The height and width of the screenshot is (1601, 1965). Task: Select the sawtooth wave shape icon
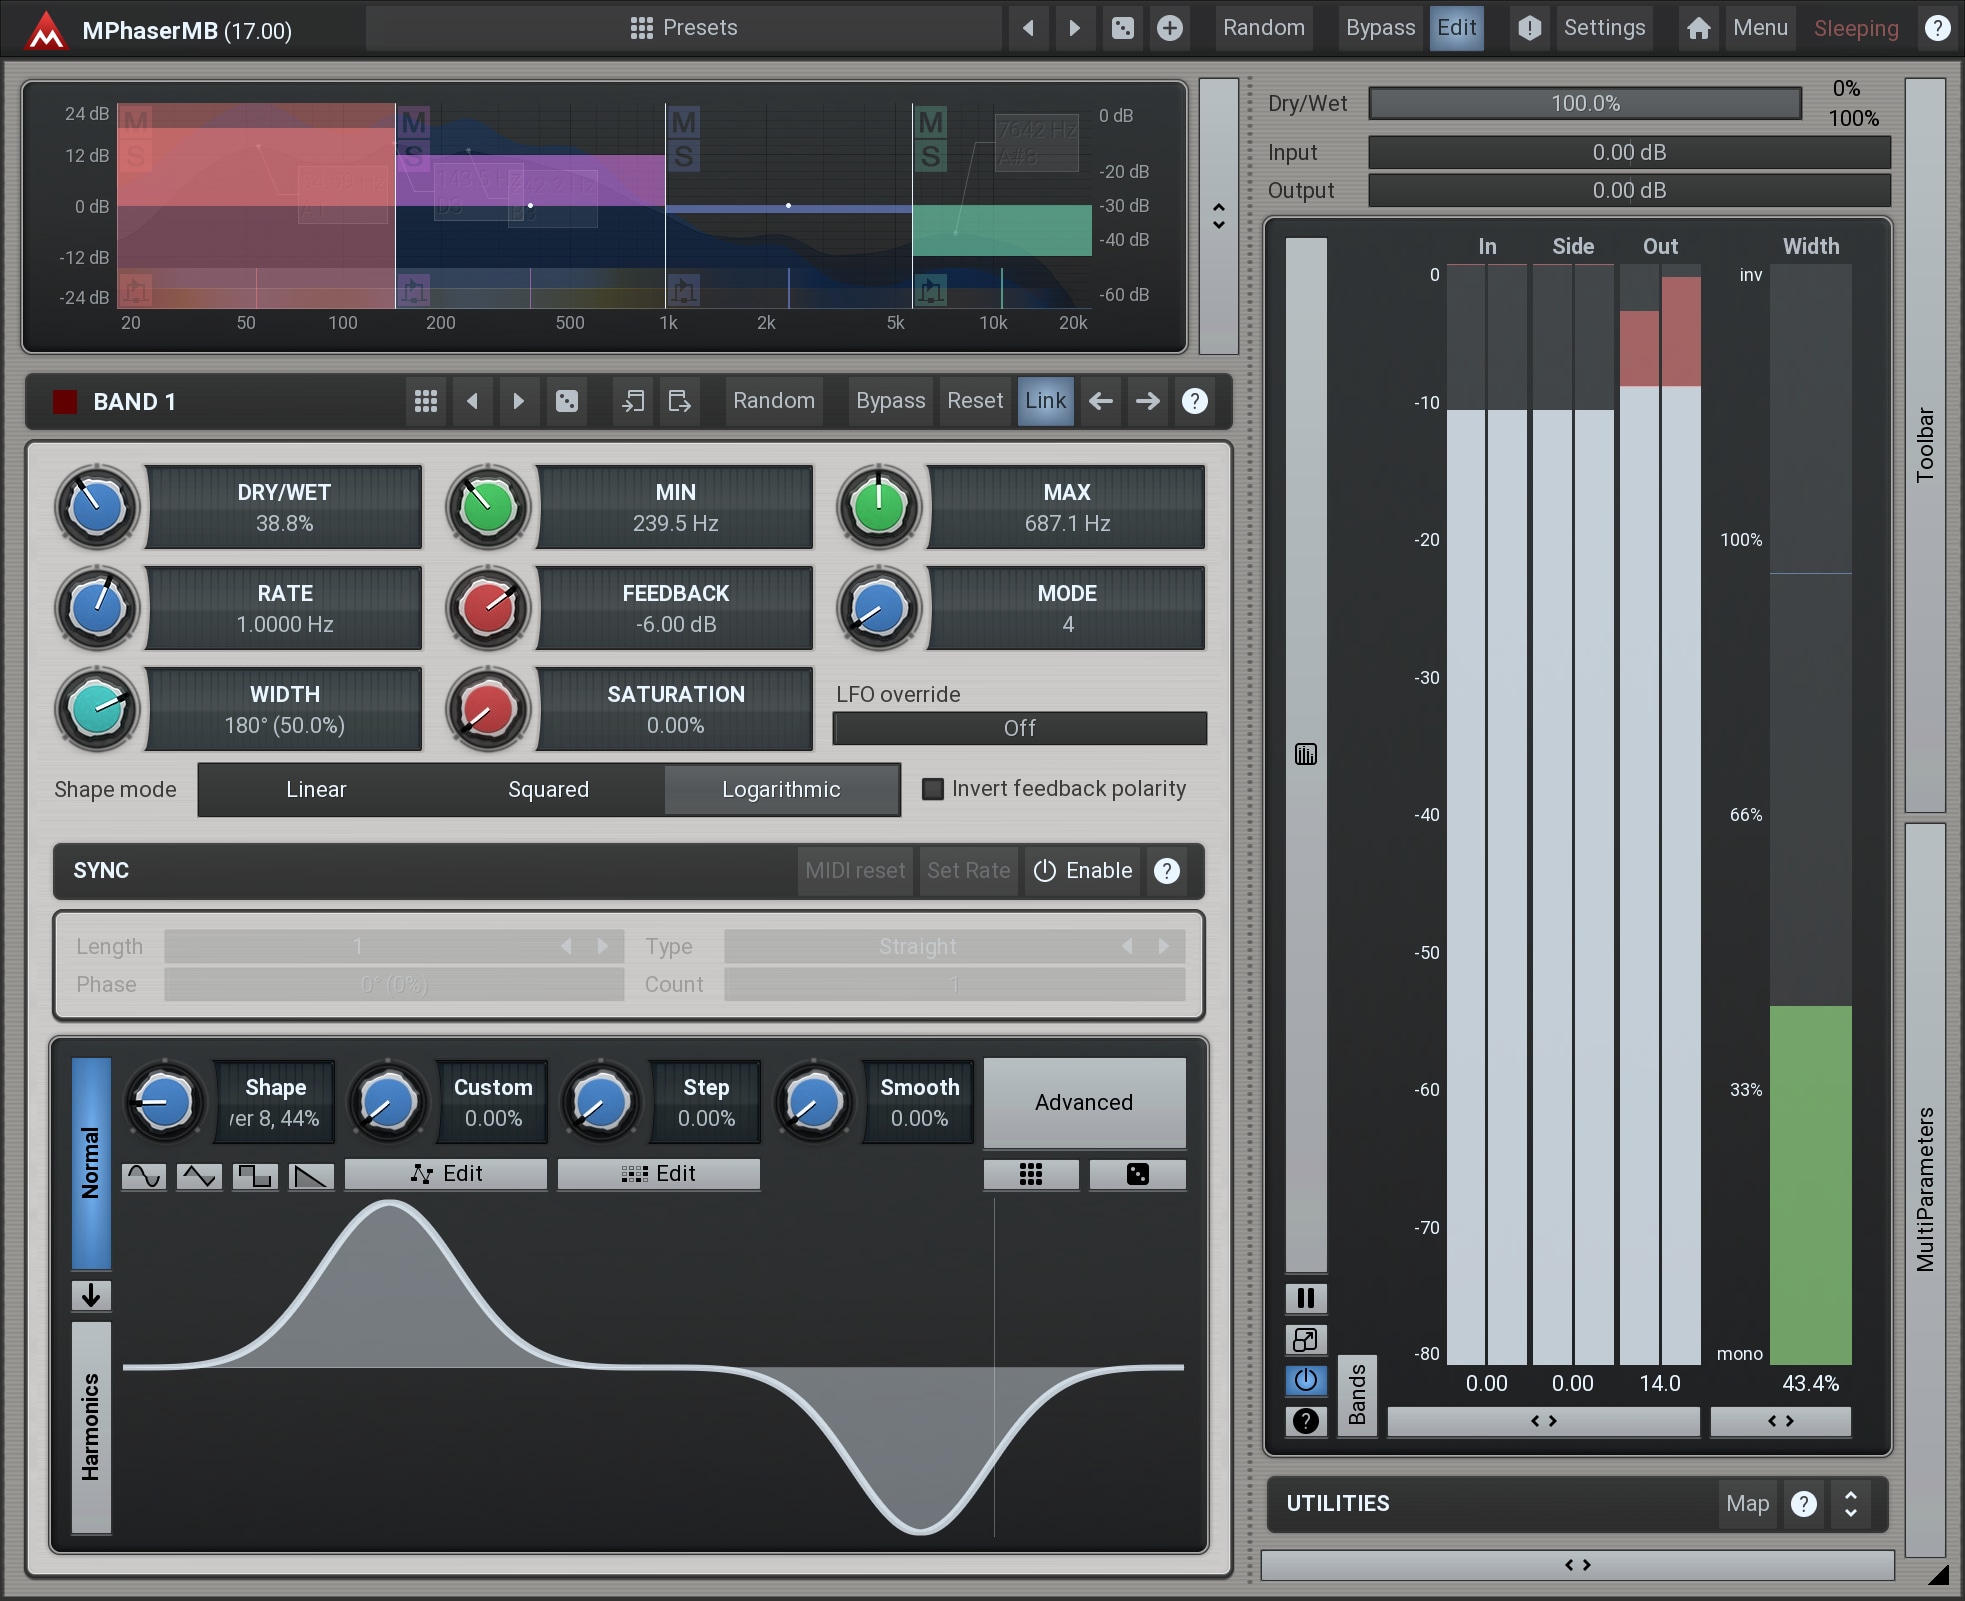[311, 1176]
